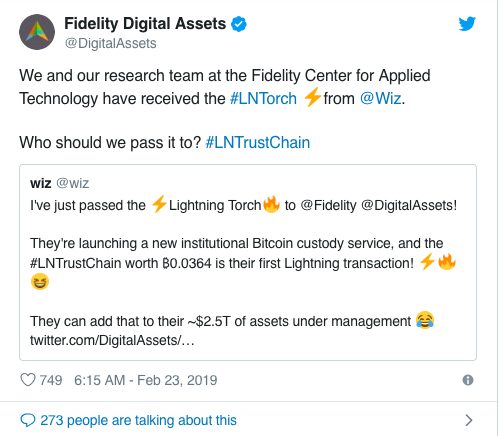Expand conversation with right chevron arrow
The height and width of the screenshot is (436, 500).
469,420
